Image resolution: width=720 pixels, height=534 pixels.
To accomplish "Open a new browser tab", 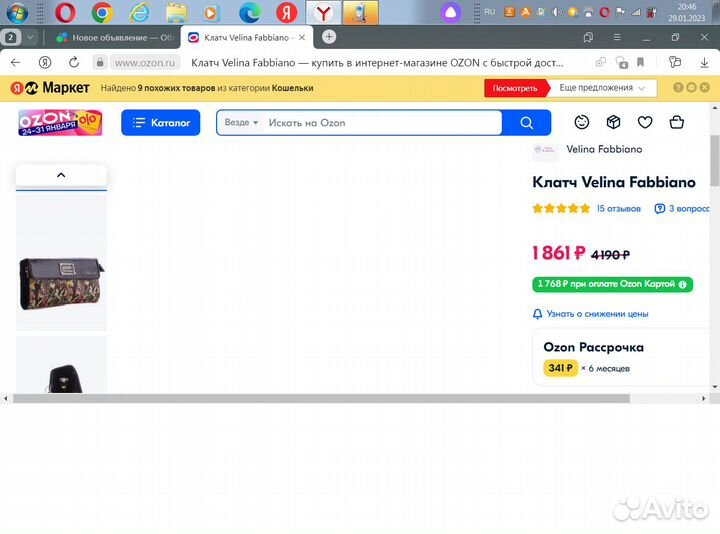I will coord(329,37).
